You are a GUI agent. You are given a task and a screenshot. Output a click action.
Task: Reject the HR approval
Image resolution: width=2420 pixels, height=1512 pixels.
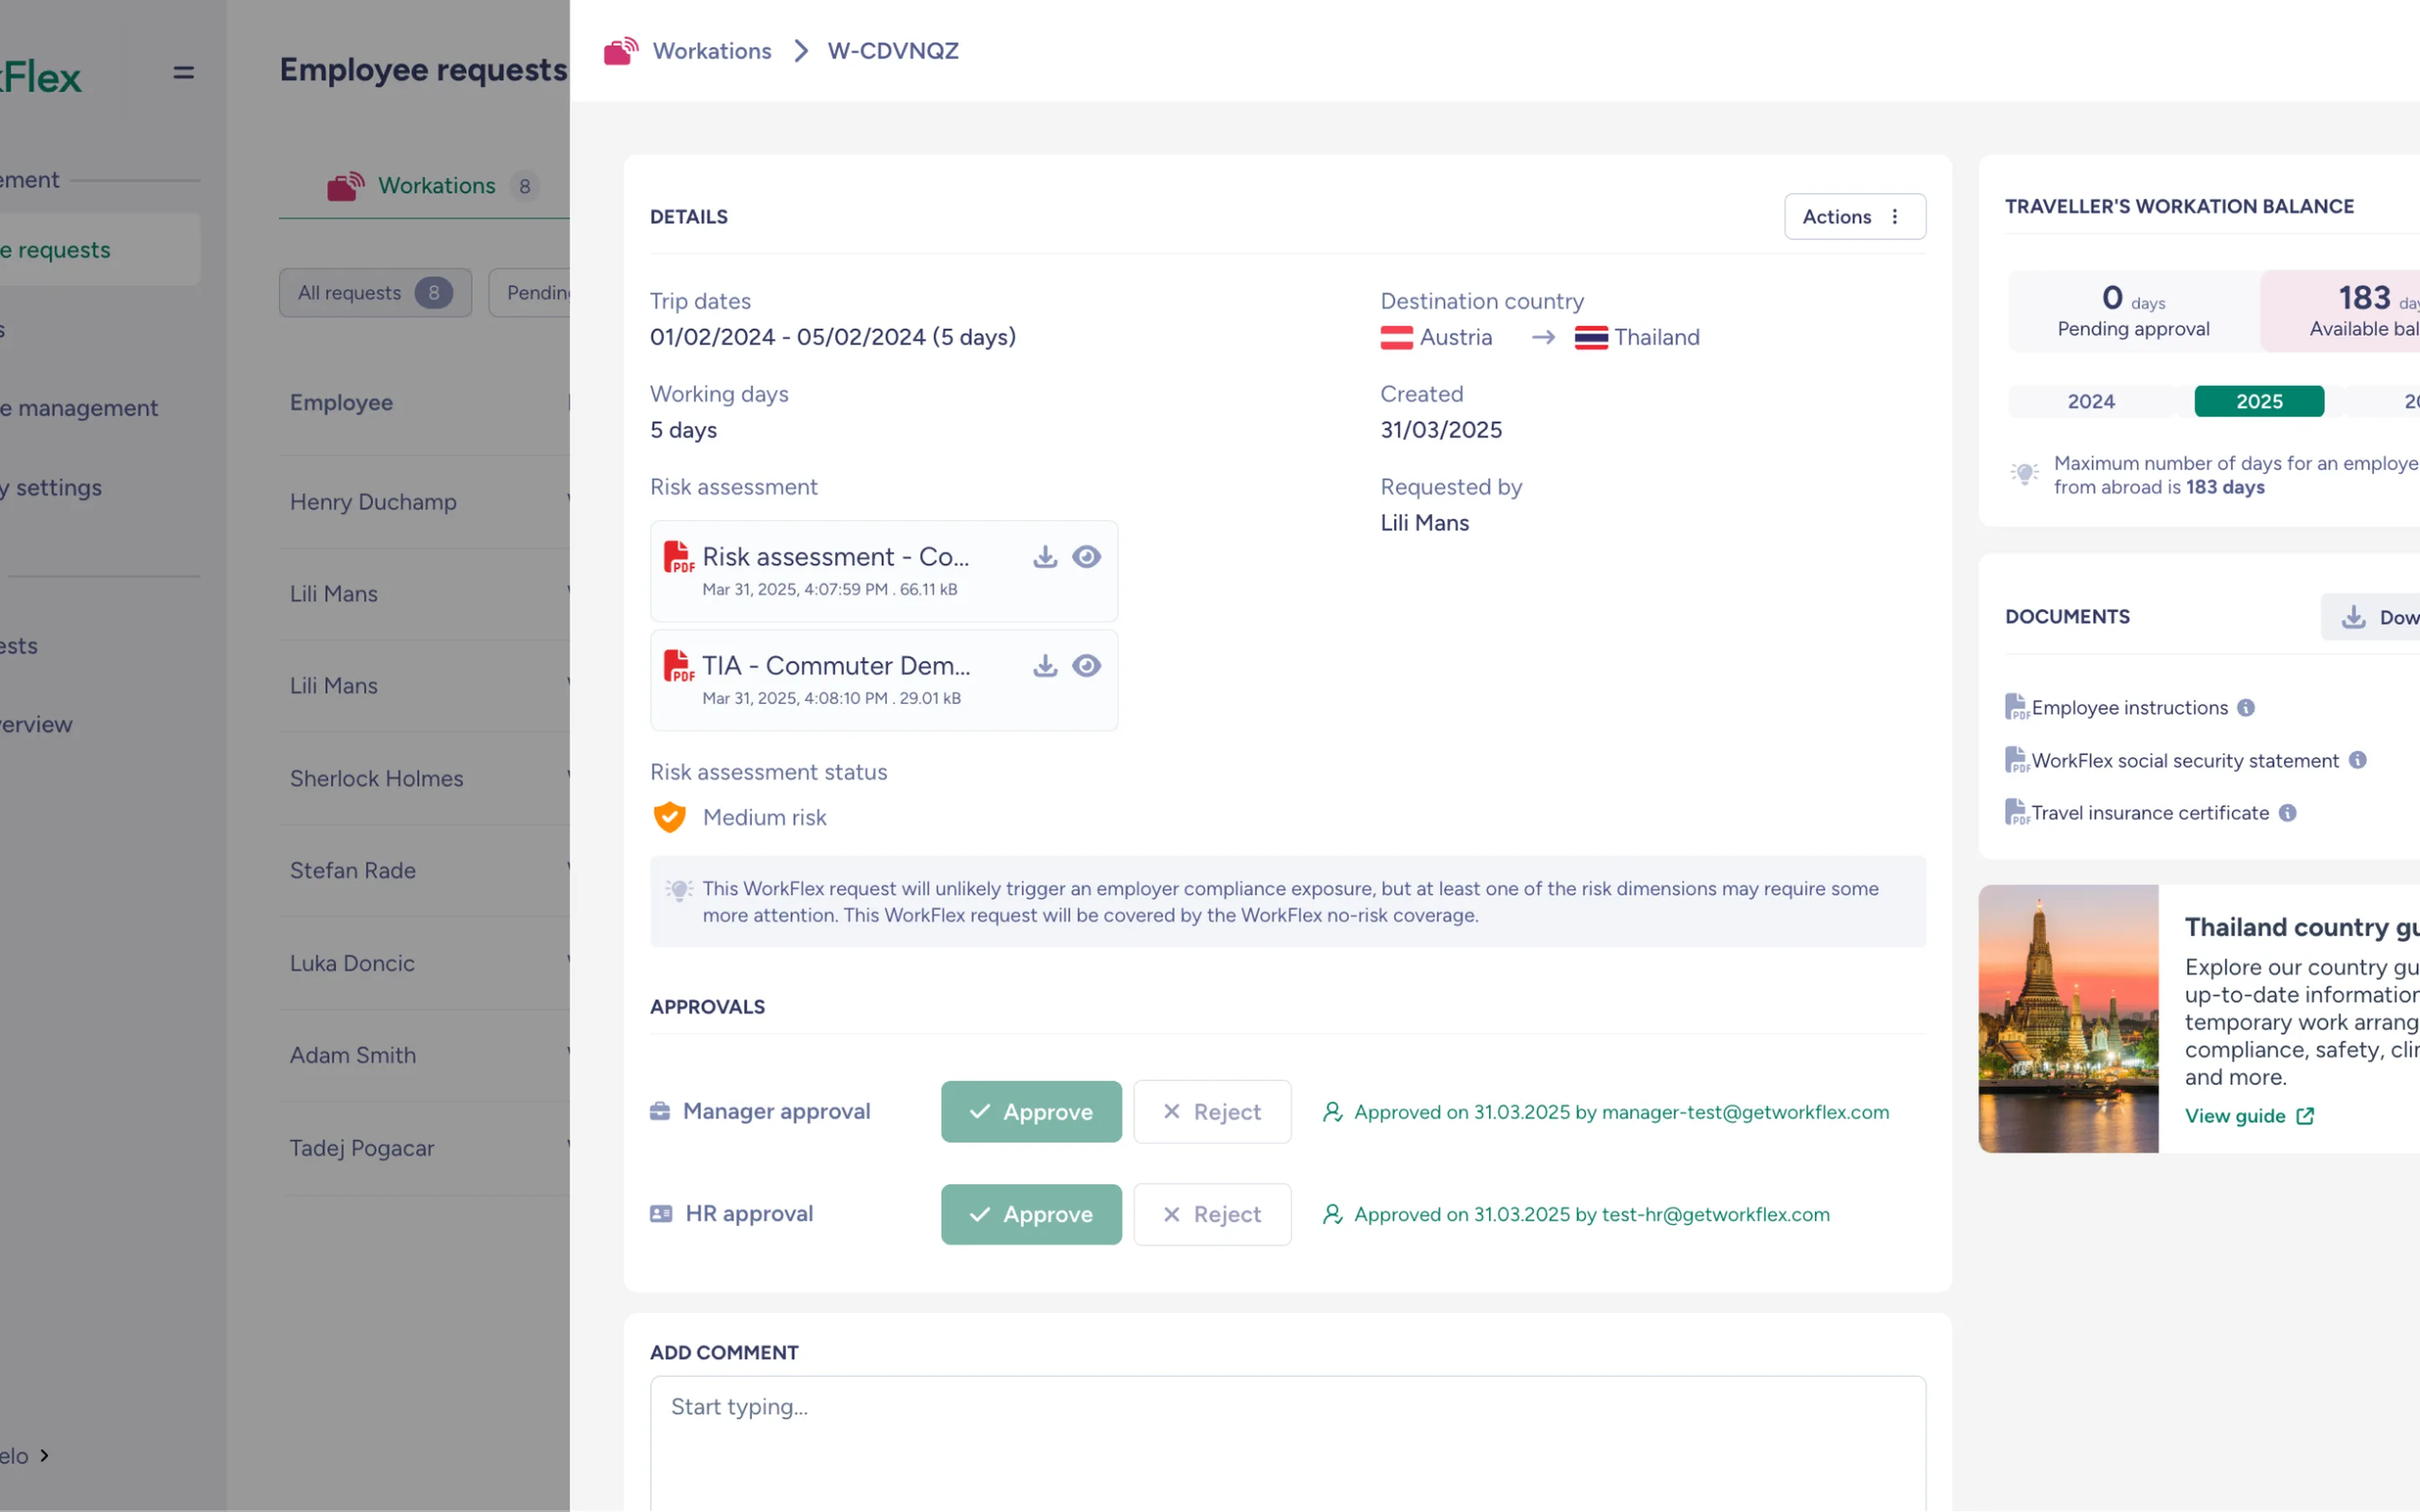coord(1212,1214)
